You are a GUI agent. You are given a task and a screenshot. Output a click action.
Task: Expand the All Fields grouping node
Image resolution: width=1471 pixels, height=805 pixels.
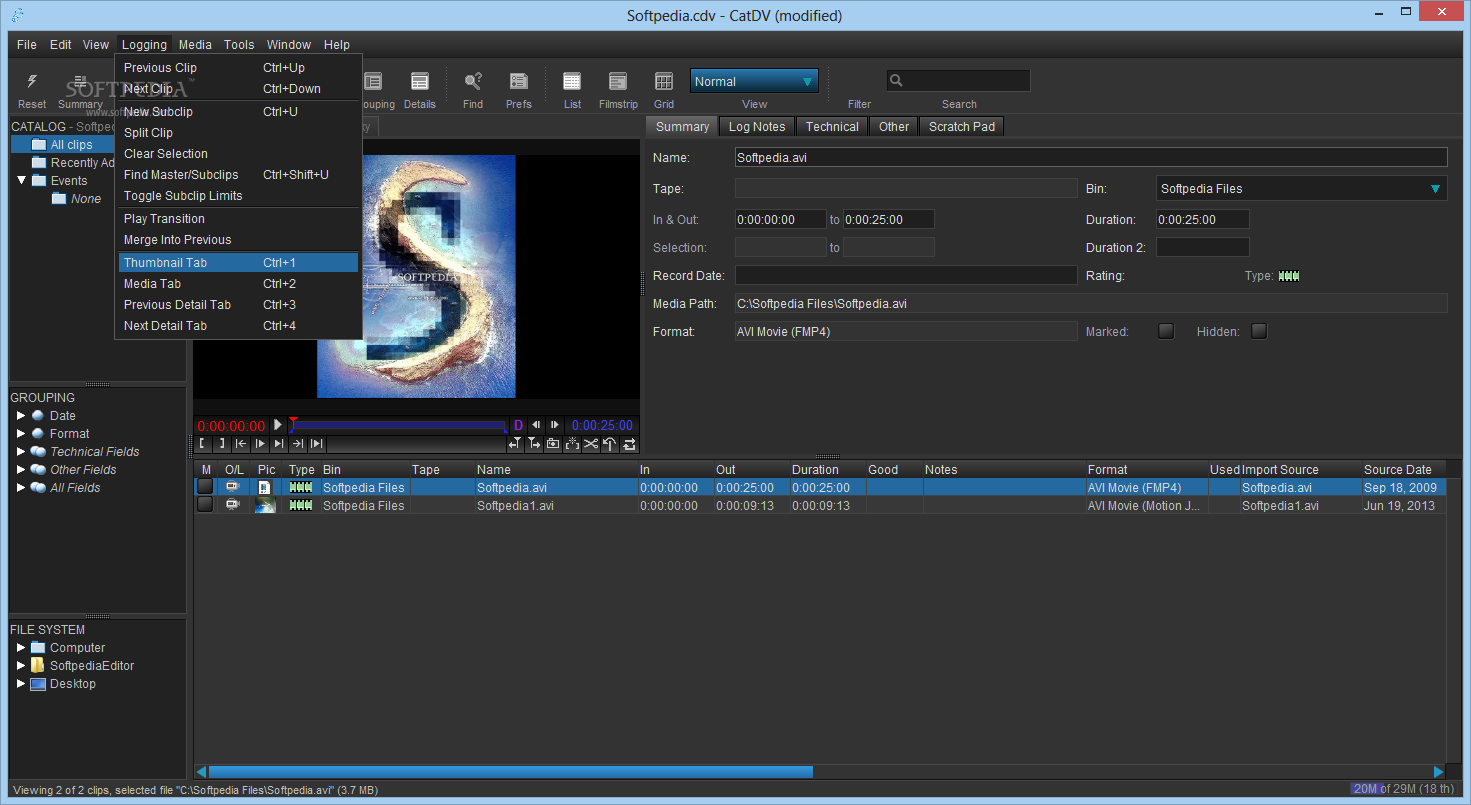pyautogui.click(x=22, y=488)
